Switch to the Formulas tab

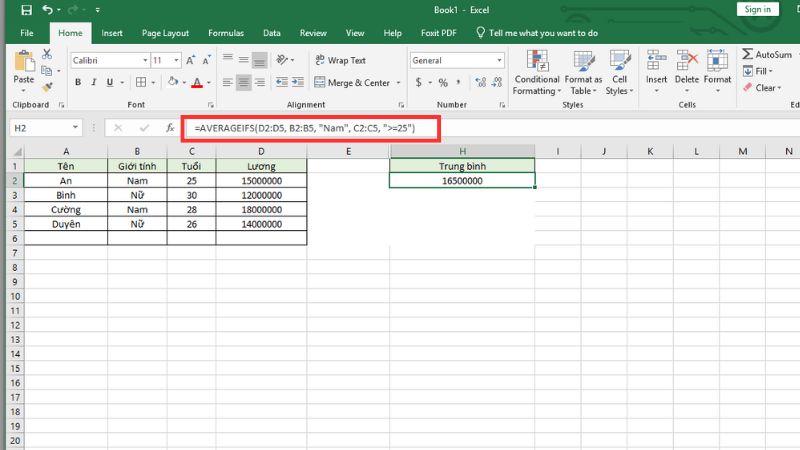click(x=225, y=33)
